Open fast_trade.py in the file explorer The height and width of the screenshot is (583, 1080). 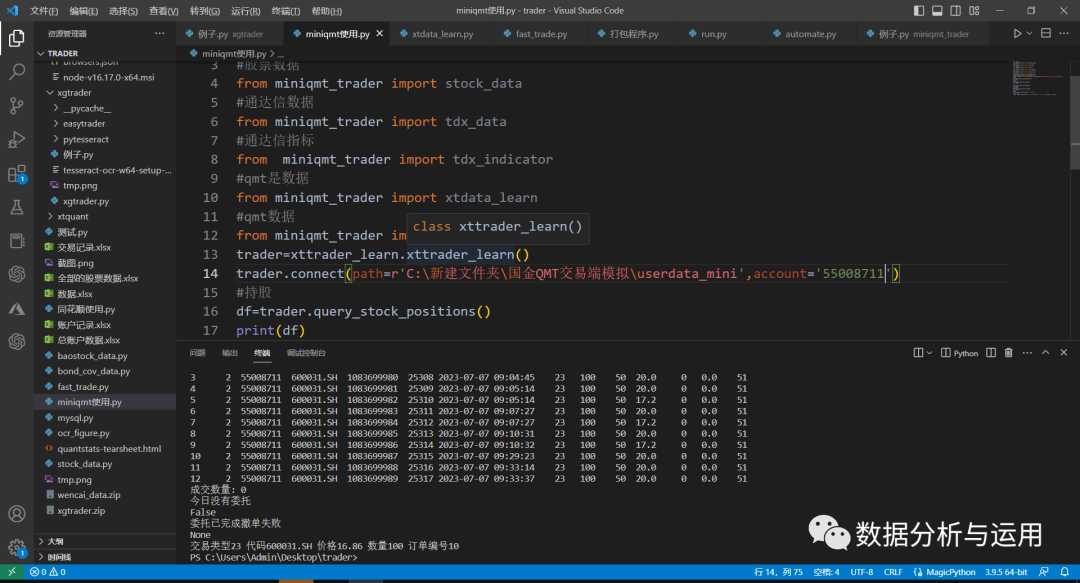pyautogui.click(x=82, y=386)
